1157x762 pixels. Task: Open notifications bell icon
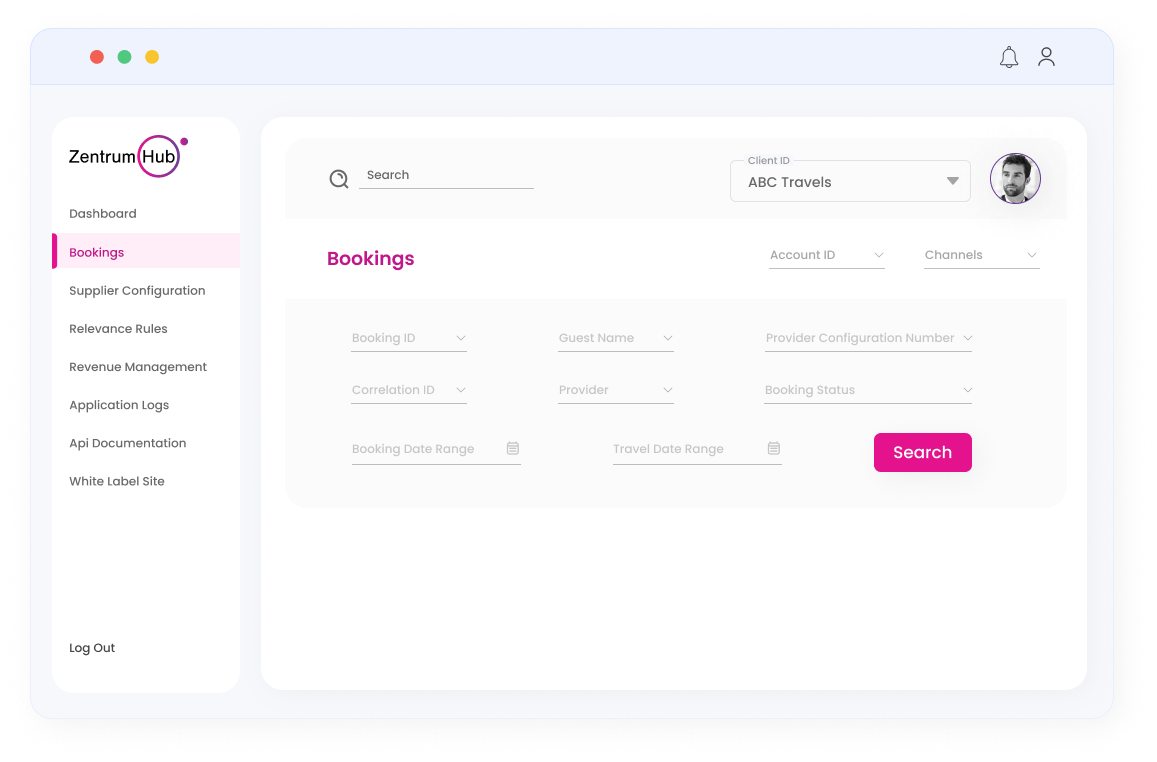coord(1009,58)
